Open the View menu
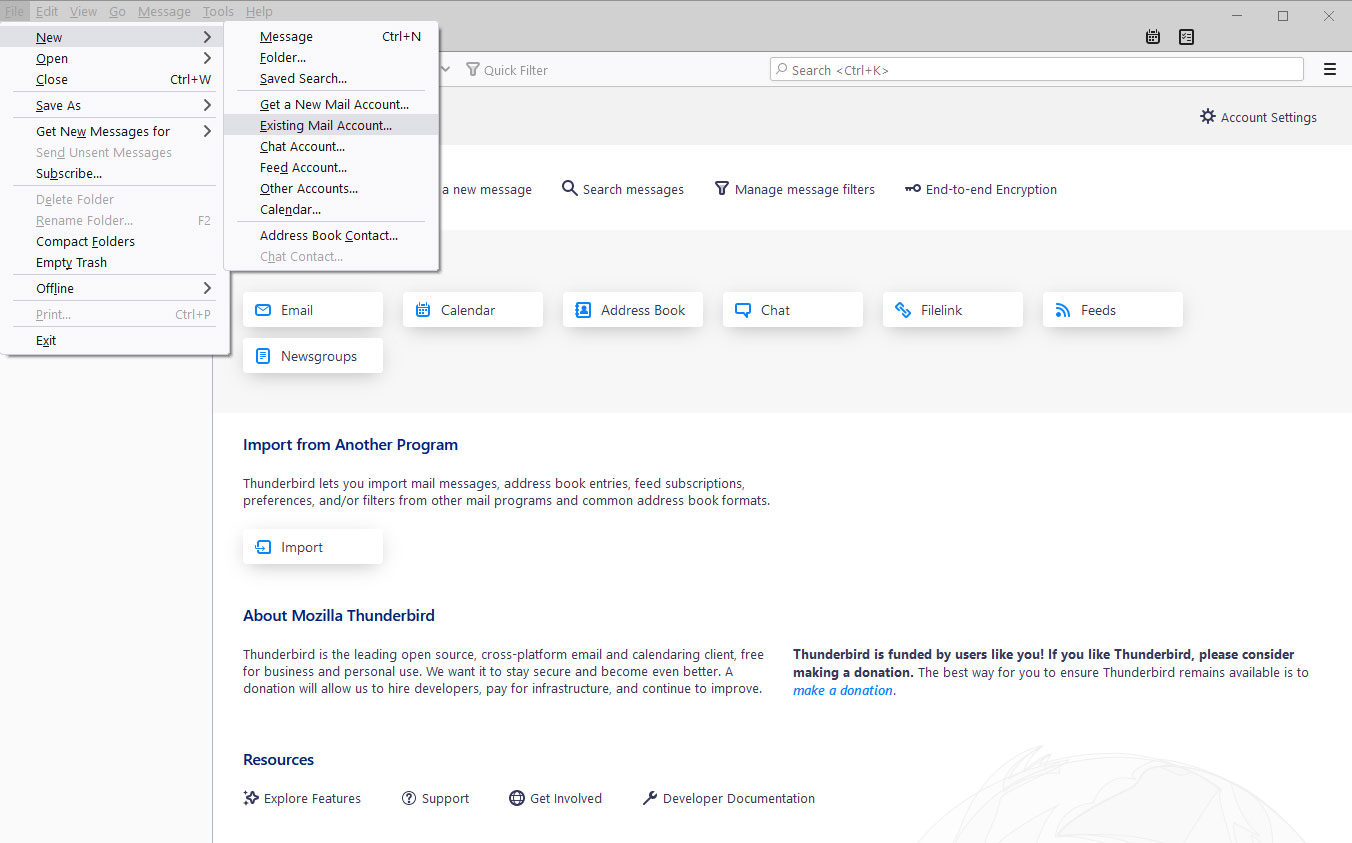1352x843 pixels. 83,12
